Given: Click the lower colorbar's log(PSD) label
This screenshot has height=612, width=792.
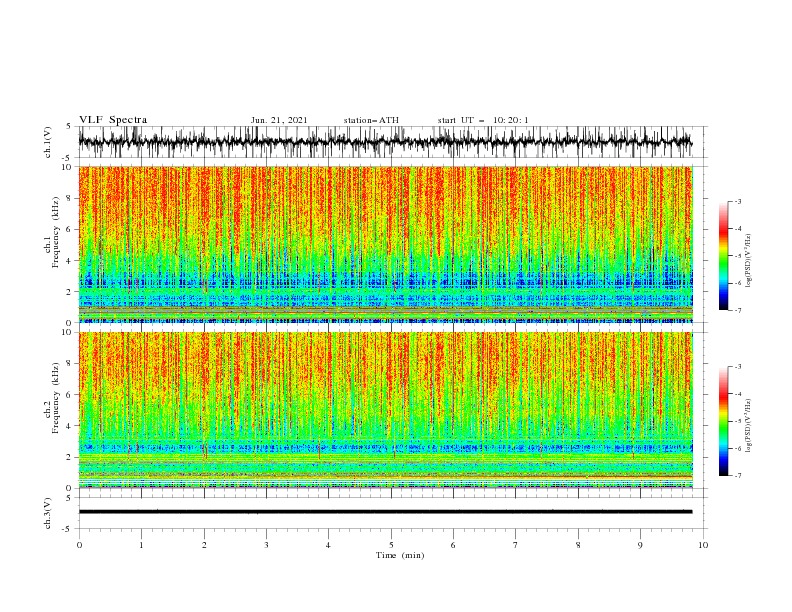Looking at the screenshot, I should (x=748, y=426).
